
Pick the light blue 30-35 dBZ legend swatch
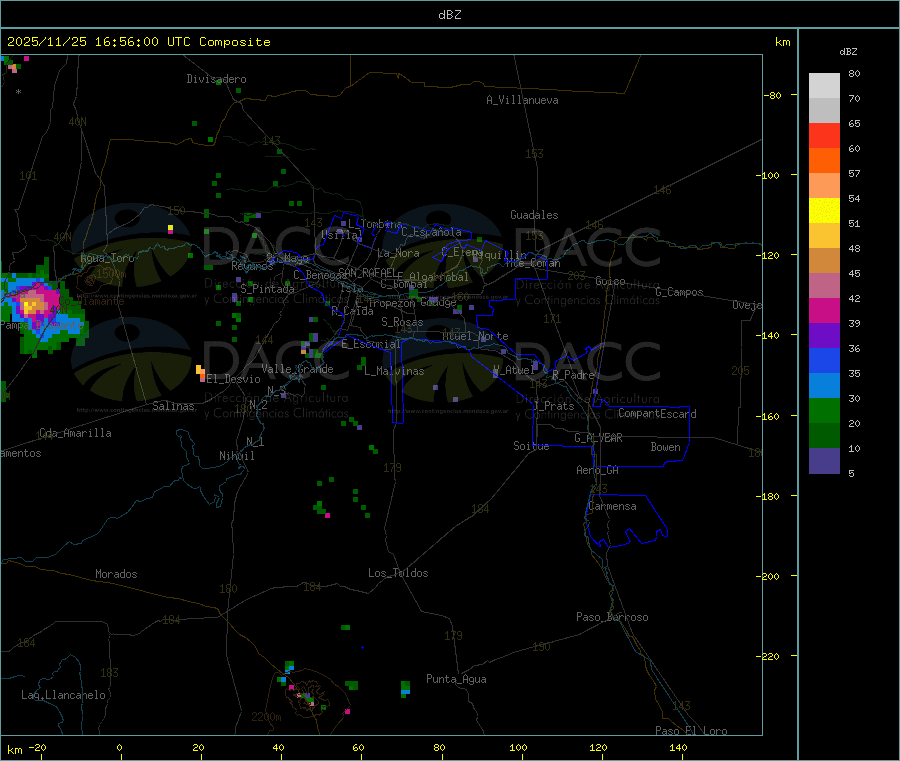coord(824,386)
